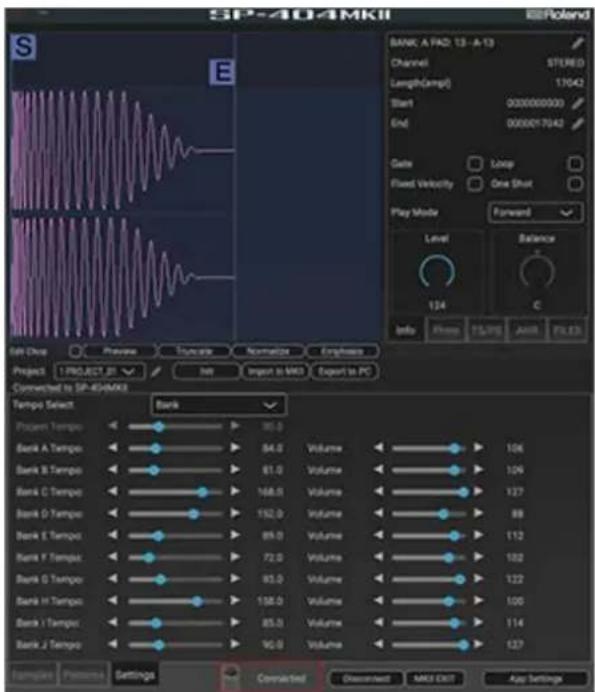The width and height of the screenshot is (595, 692).
Task: Open the Tempo Select Bank dropdown
Action: tap(218, 405)
